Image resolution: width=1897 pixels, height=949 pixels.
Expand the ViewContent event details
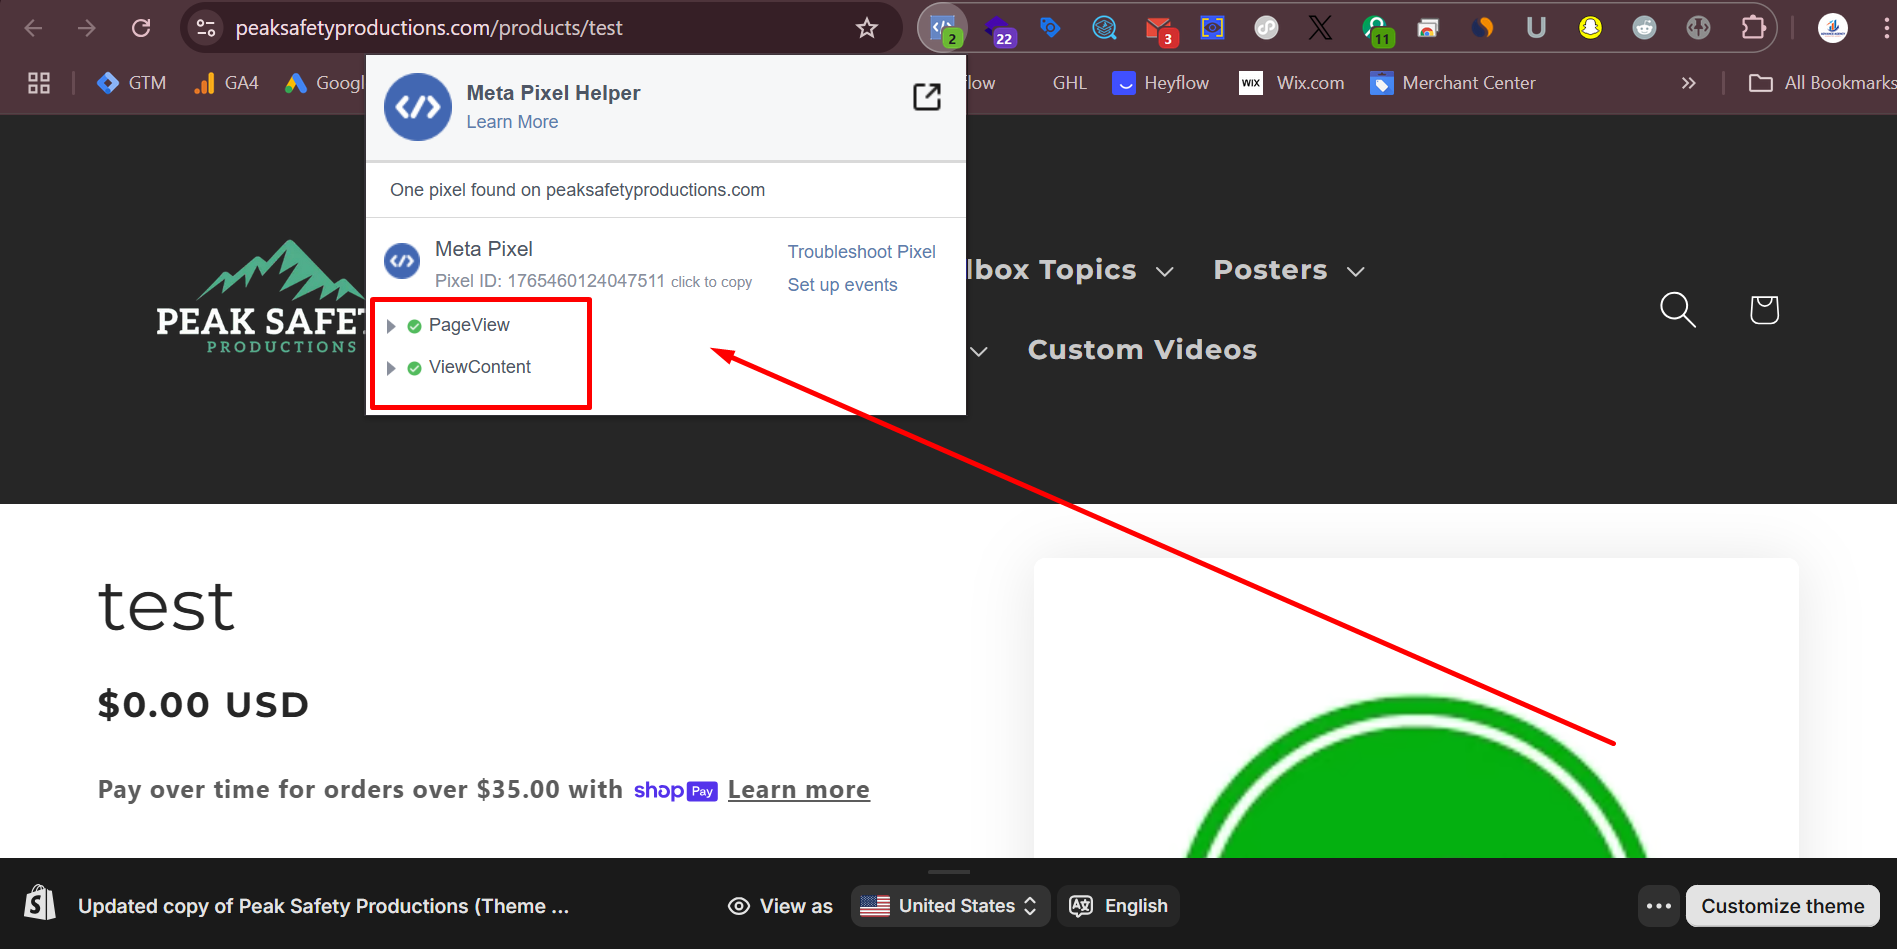[391, 368]
